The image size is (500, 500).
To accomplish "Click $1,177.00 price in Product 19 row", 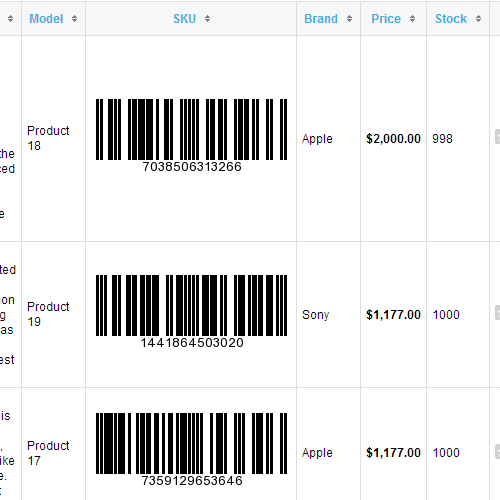I will [x=393, y=315].
